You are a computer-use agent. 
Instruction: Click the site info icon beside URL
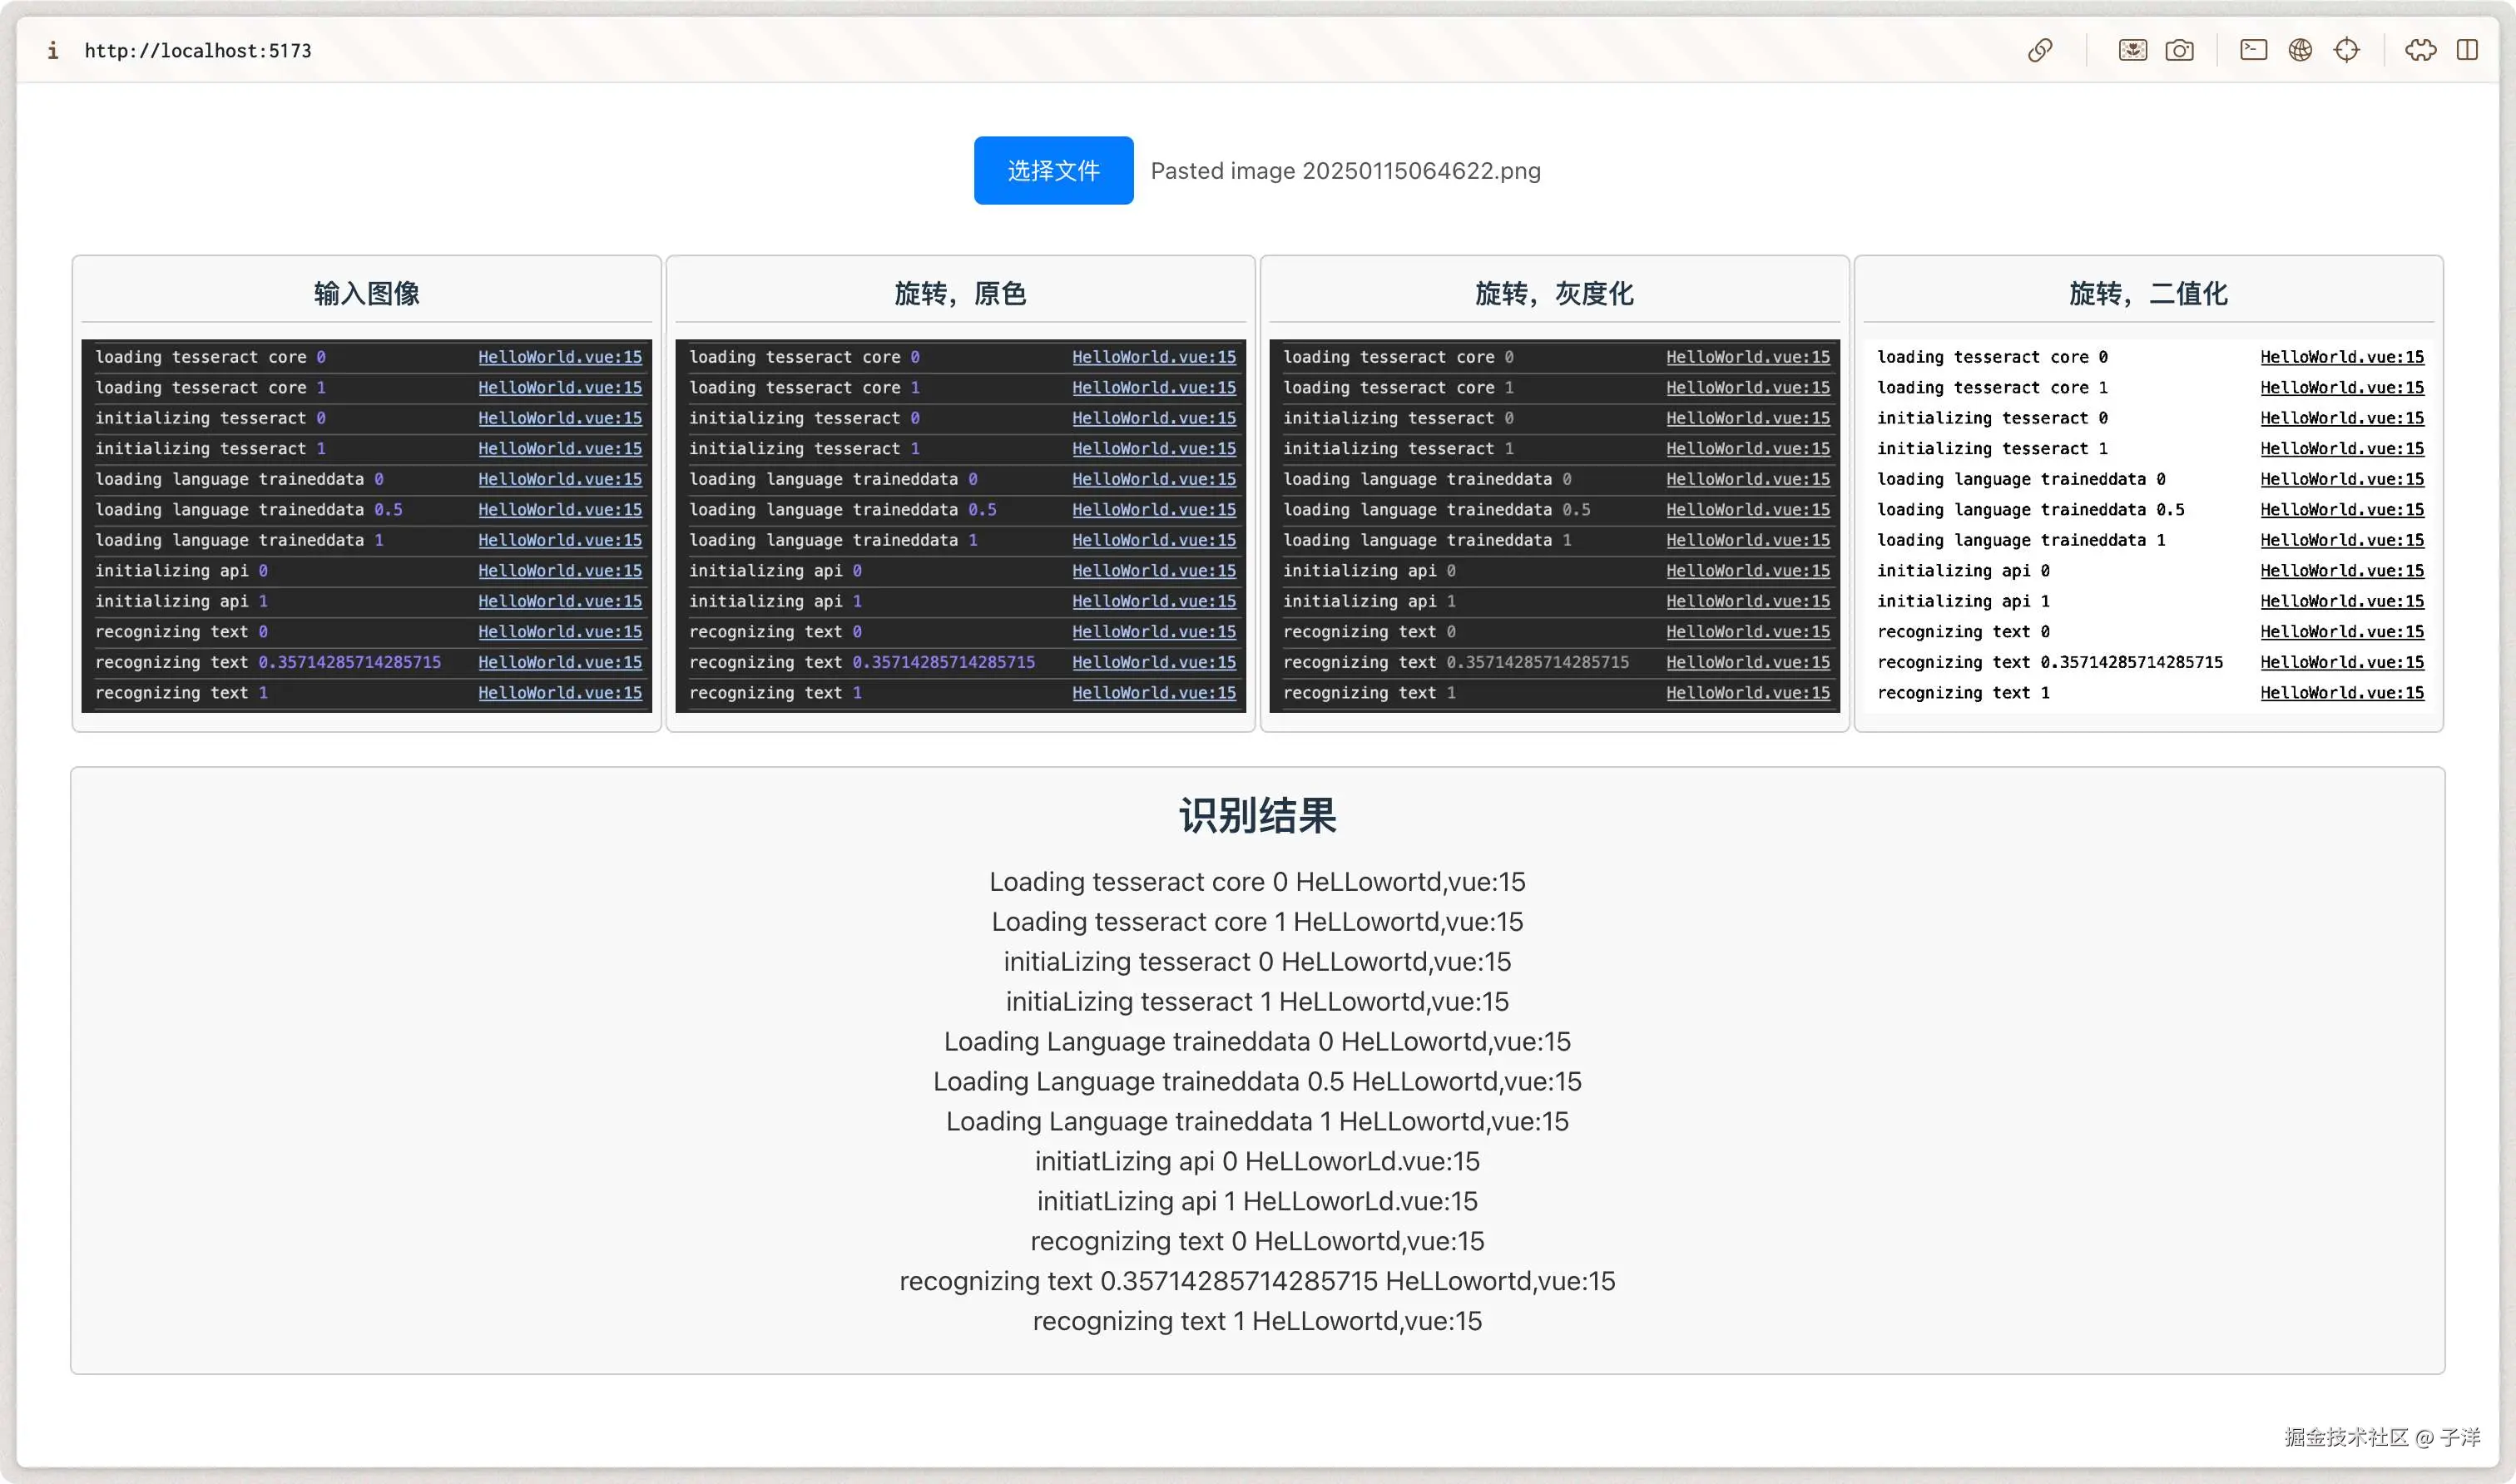52,50
